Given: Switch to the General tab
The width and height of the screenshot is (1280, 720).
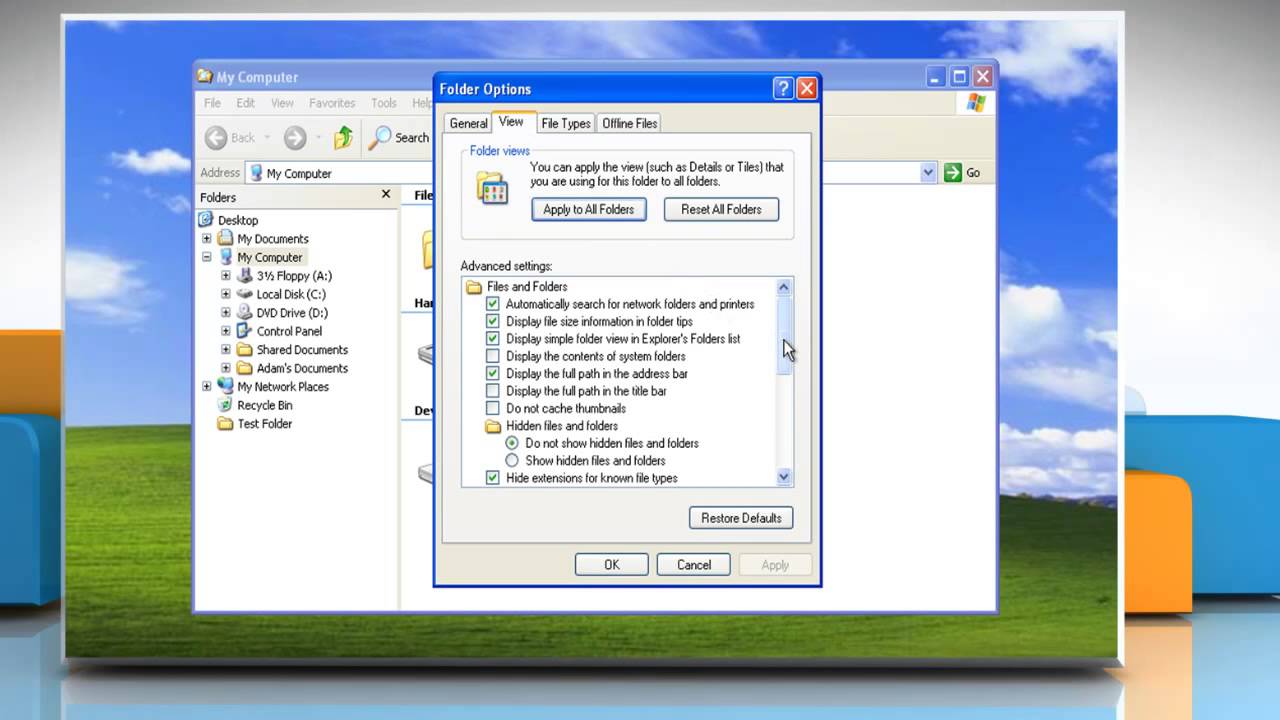Looking at the screenshot, I should pyautogui.click(x=468, y=123).
